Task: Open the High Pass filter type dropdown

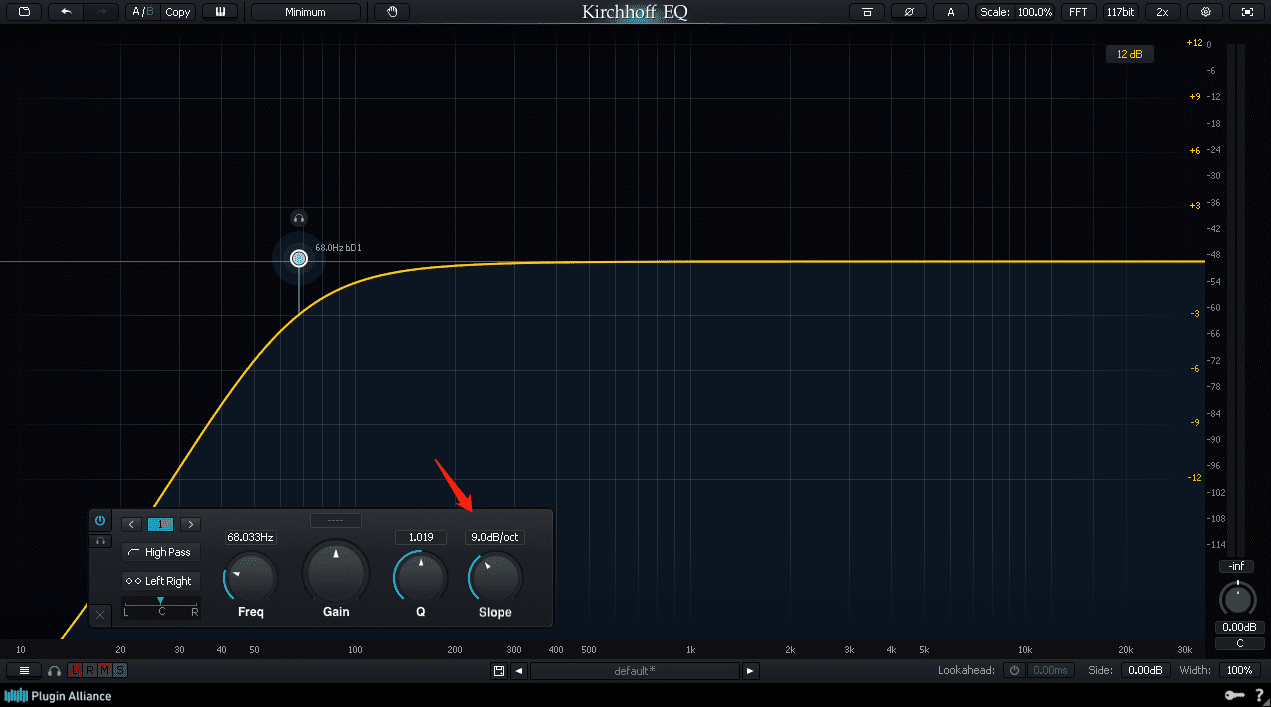Action: pyautogui.click(x=161, y=552)
